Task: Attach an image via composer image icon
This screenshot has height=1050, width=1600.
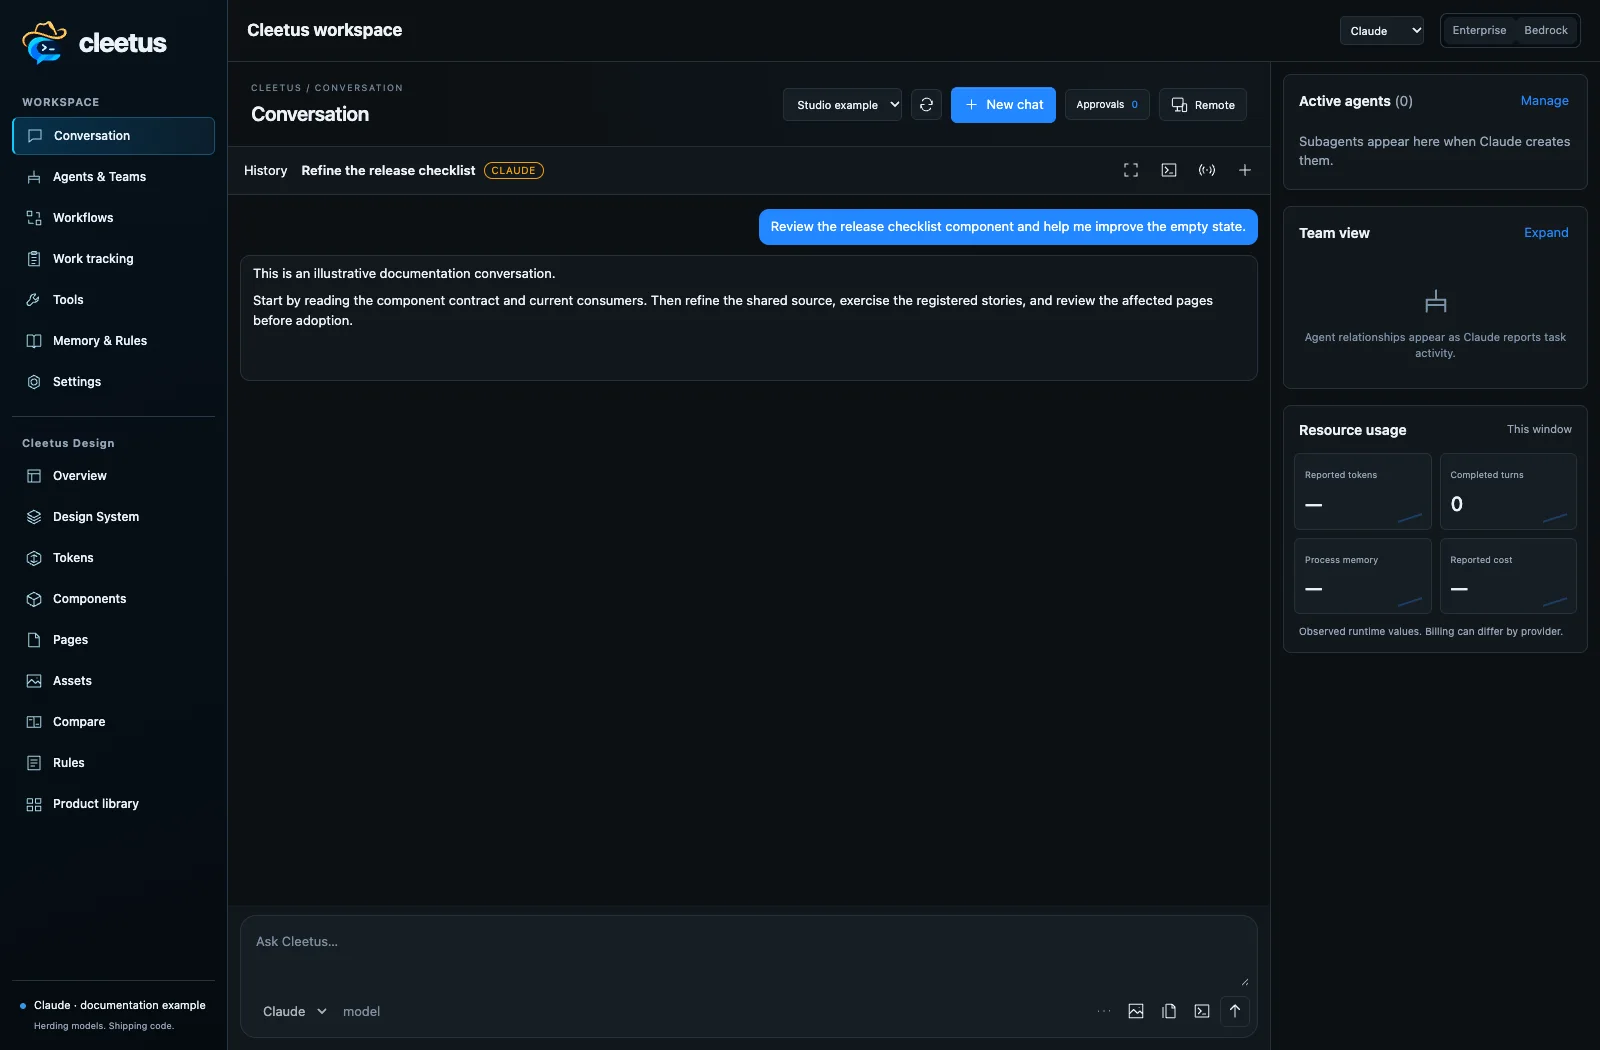Action: pos(1136,1011)
